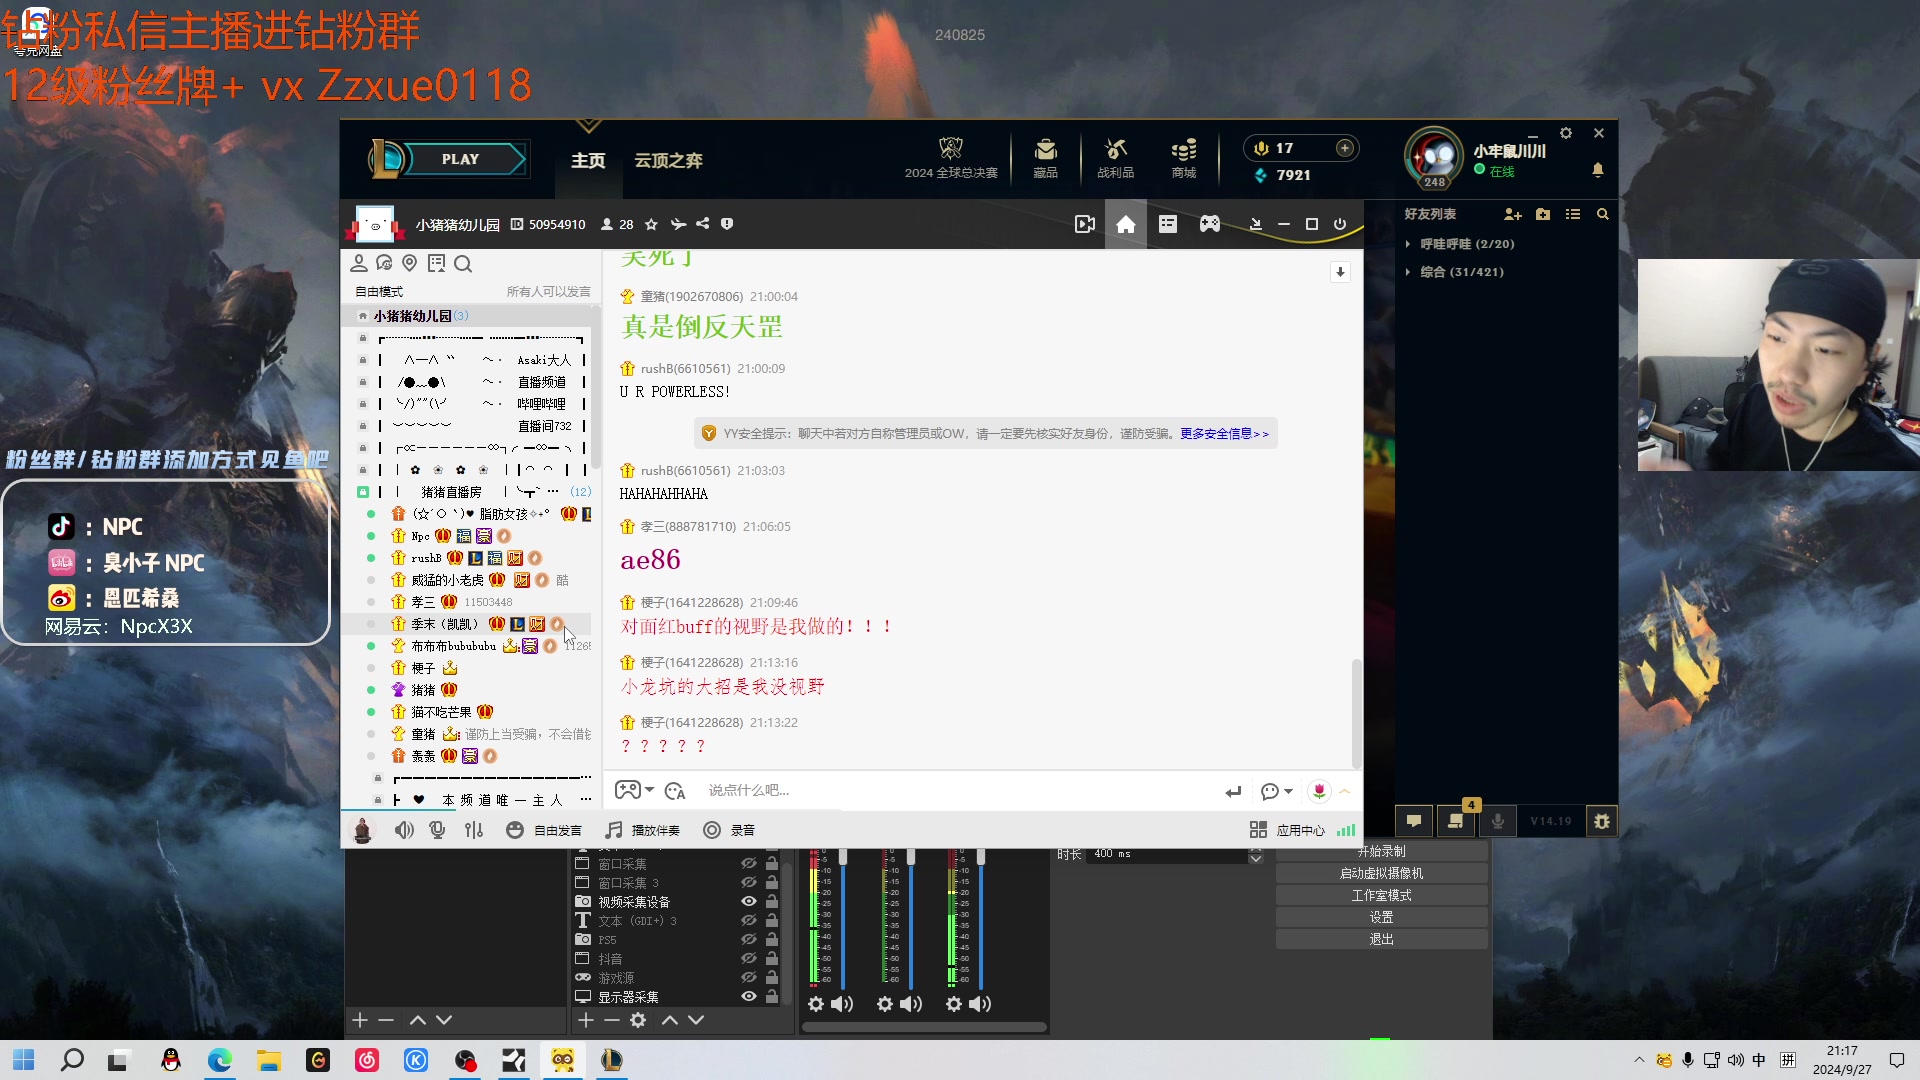Show the 窗口采集 3 source in OBS
The height and width of the screenshot is (1080, 1920).
(748, 882)
